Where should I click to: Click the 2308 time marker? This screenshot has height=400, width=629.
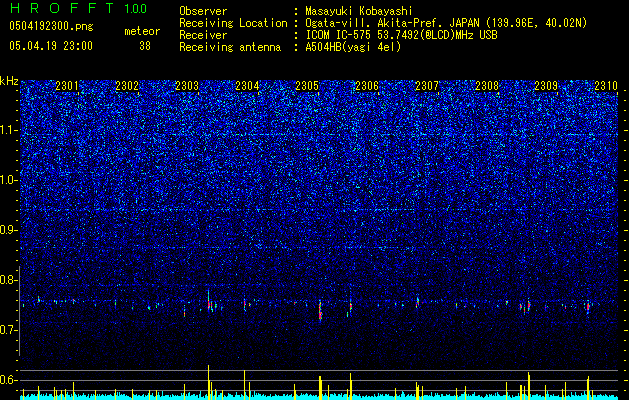[x=487, y=86]
